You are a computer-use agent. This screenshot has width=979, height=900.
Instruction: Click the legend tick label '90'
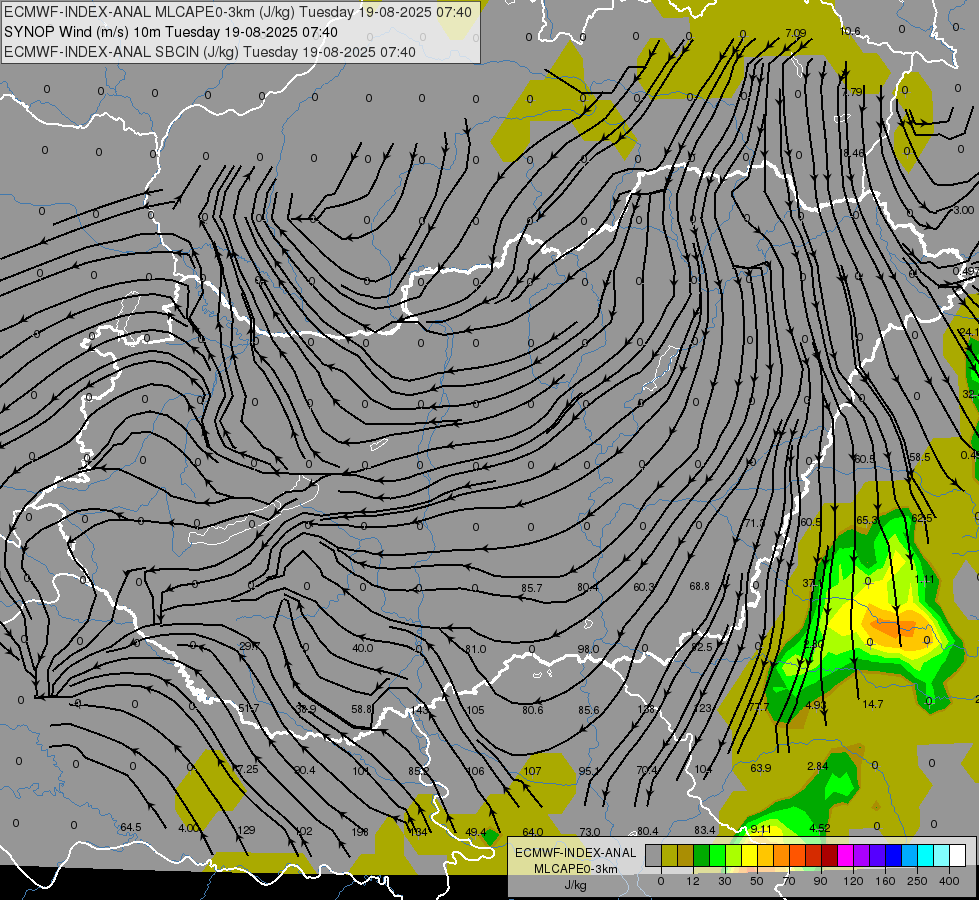coord(820,881)
